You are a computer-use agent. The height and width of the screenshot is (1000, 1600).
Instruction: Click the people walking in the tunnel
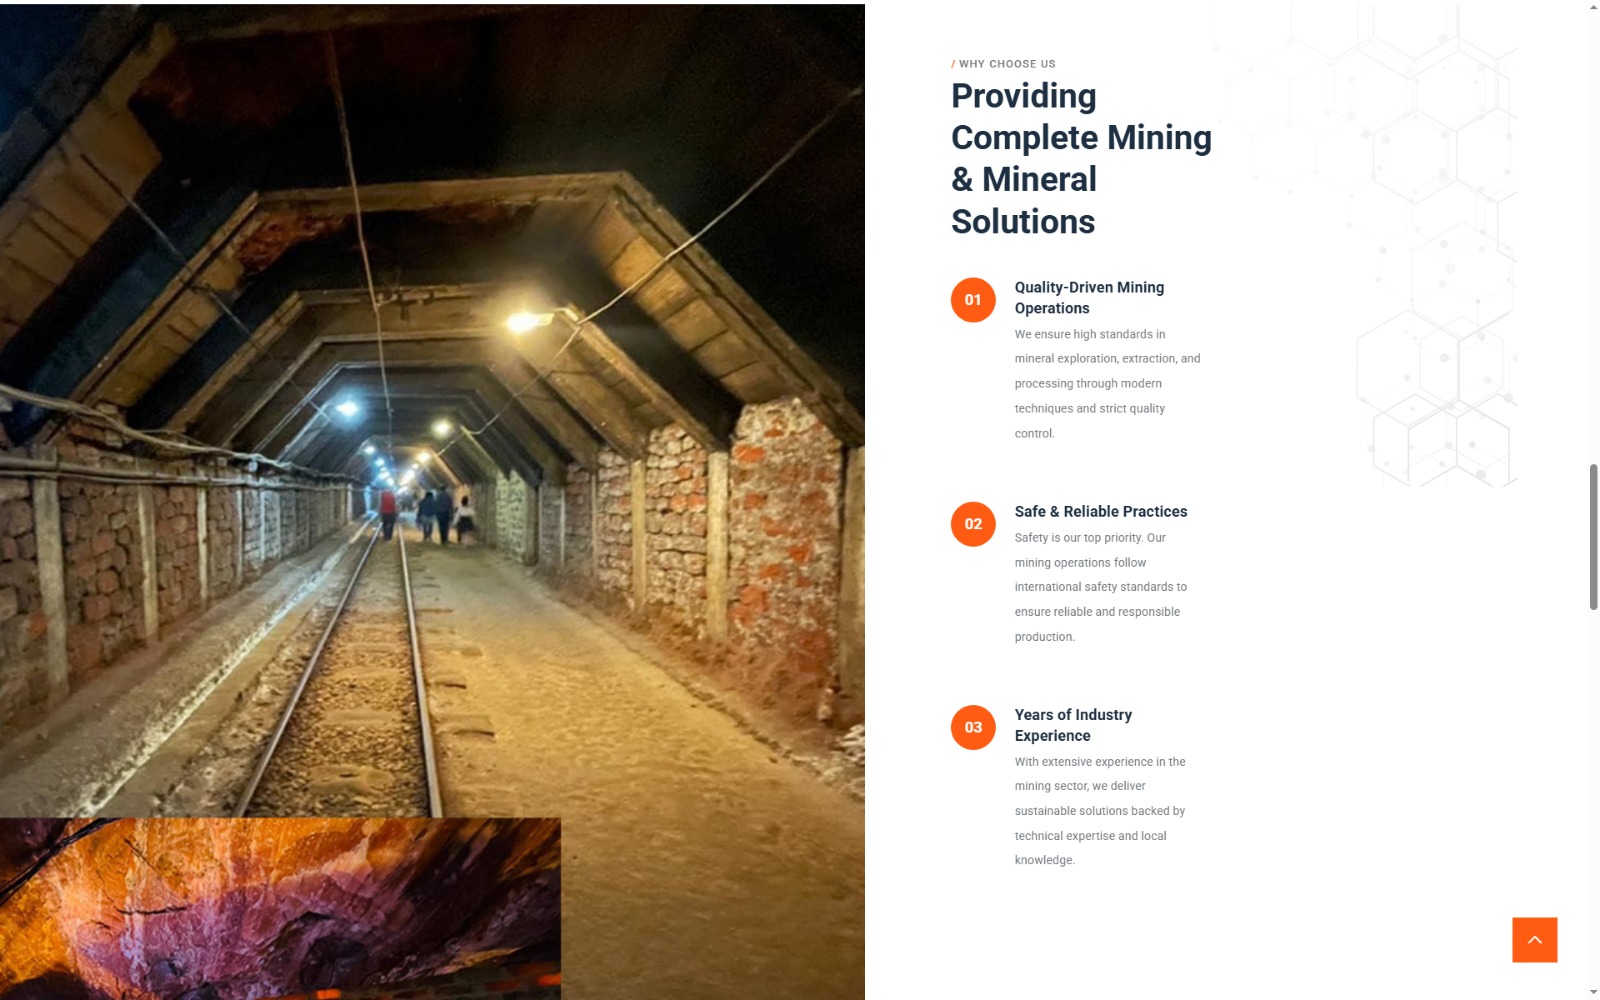(426, 515)
